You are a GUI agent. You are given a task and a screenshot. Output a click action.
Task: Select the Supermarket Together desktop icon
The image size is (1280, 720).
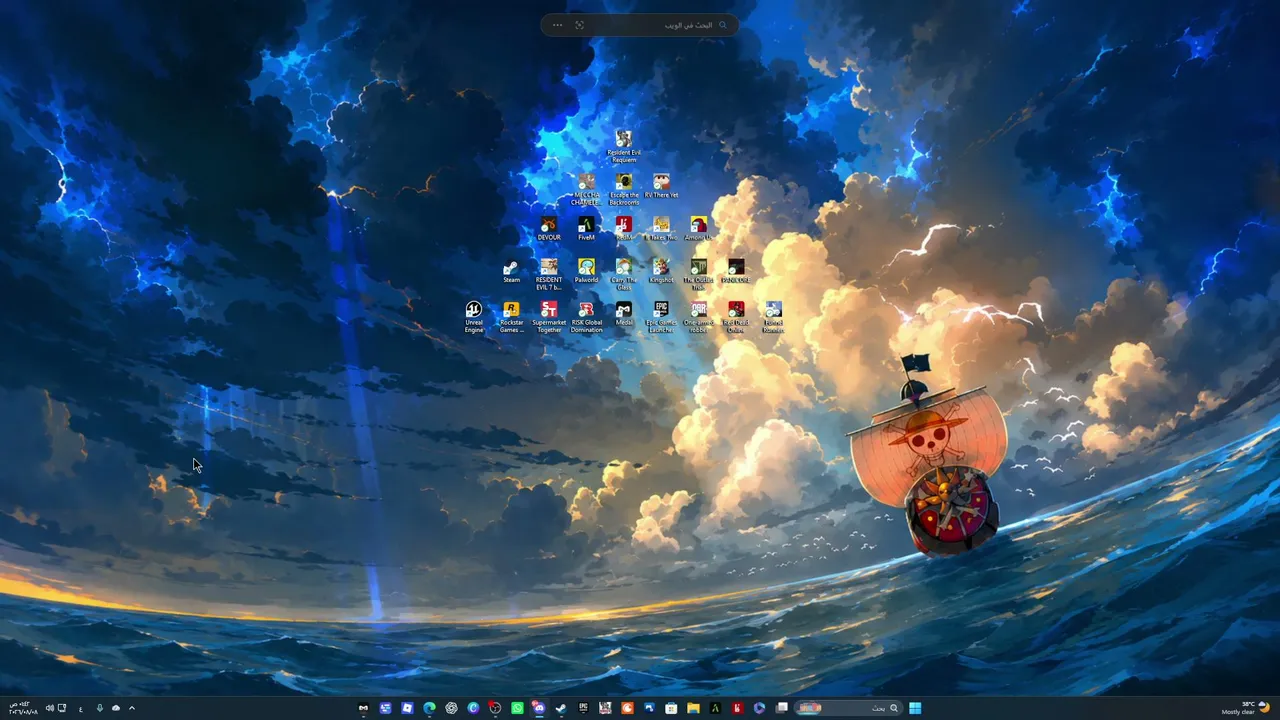click(549, 317)
